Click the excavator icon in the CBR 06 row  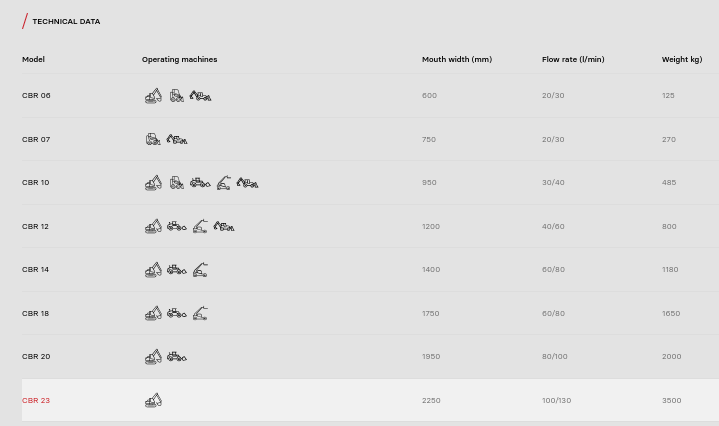(153, 96)
